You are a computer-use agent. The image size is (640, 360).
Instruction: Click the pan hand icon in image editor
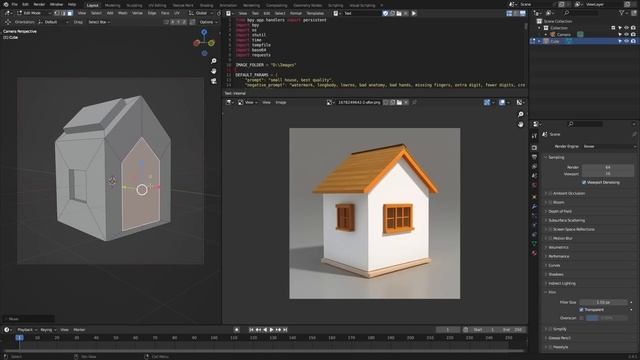pos(520,124)
